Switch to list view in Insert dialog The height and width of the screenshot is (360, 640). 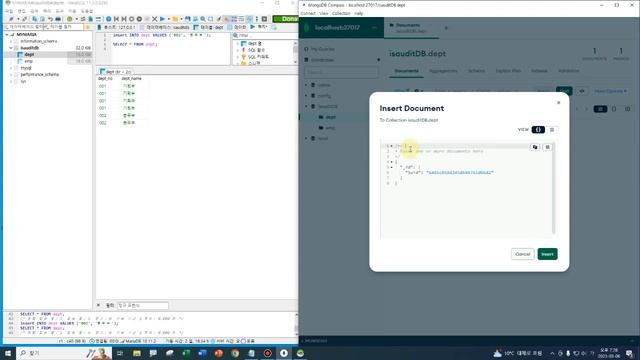coord(552,130)
